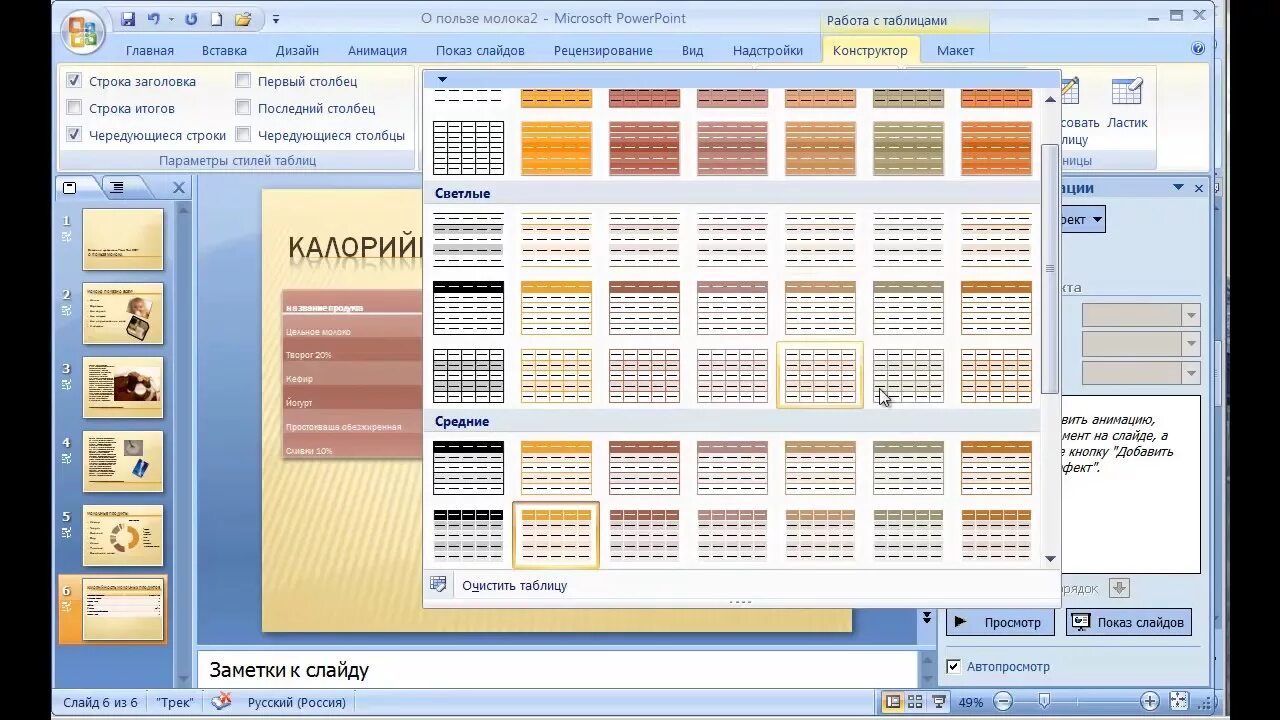This screenshot has width=1280, height=720.
Task: Click the arrow at the top of the styles gallery
Action: coord(442,79)
